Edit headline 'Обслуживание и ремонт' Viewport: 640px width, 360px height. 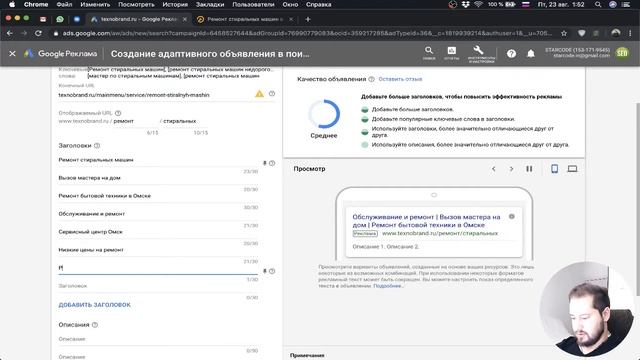tap(158, 214)
